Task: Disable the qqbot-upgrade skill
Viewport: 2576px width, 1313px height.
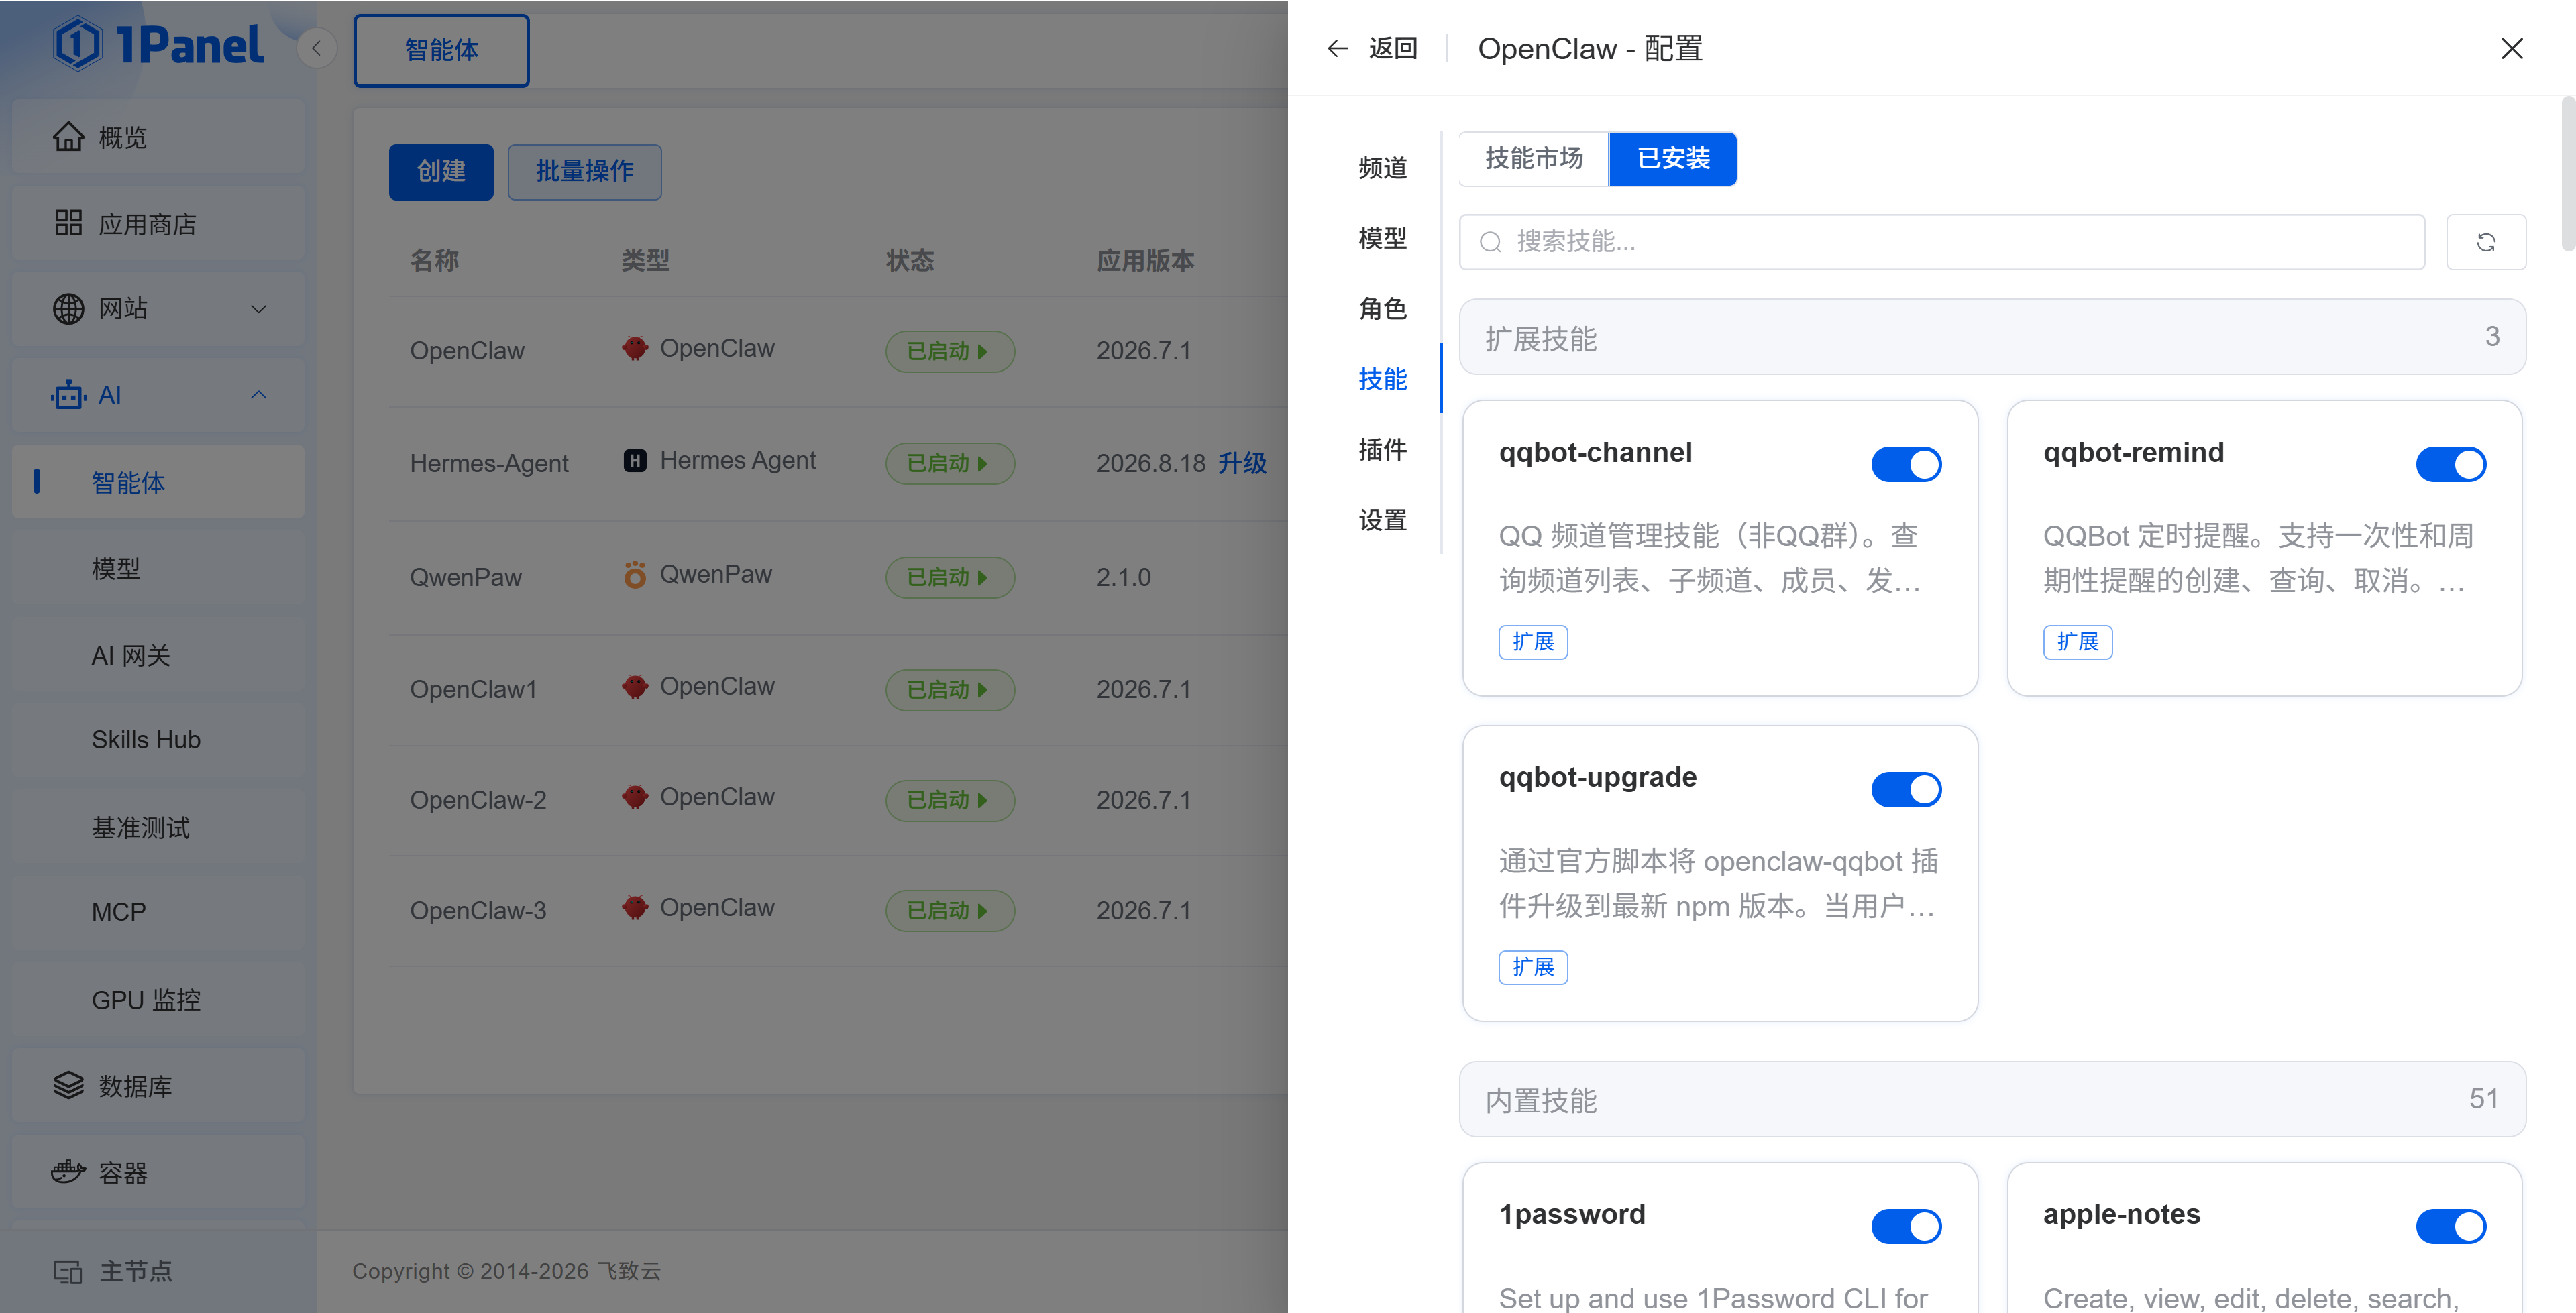Action: pos(1905,789)
